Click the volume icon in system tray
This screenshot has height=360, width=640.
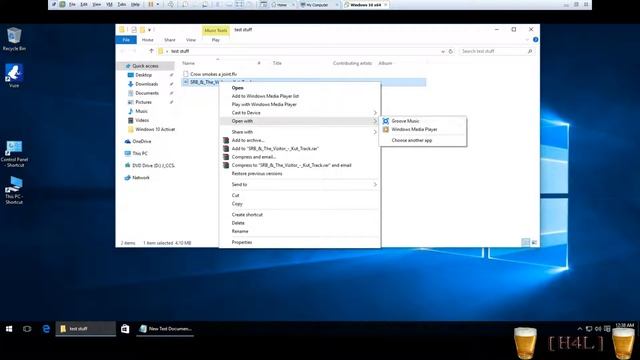click(598, 329)
